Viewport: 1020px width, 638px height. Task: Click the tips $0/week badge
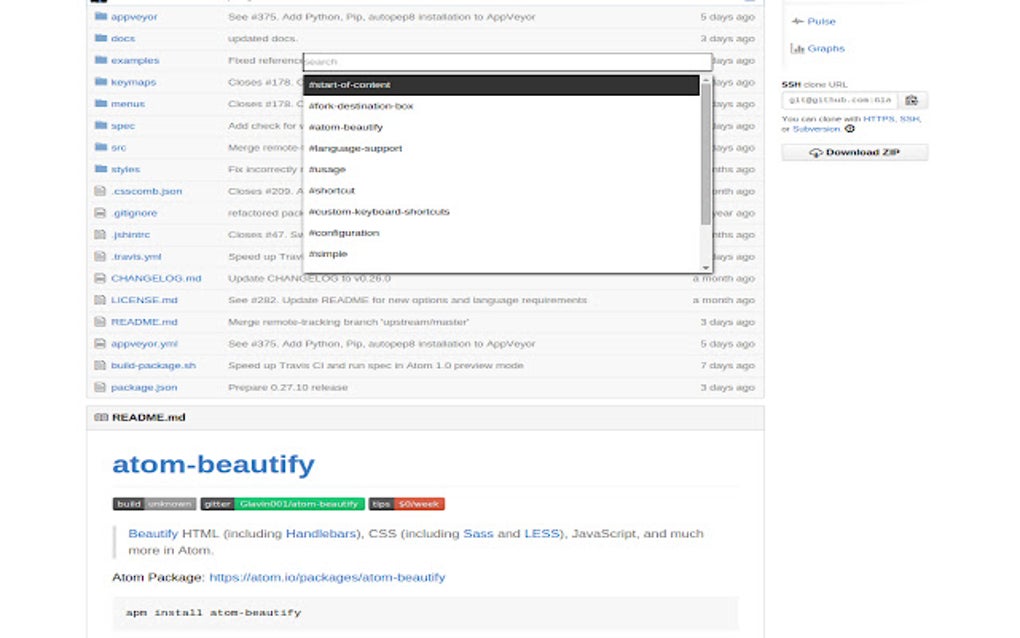[x=407, y=504]
